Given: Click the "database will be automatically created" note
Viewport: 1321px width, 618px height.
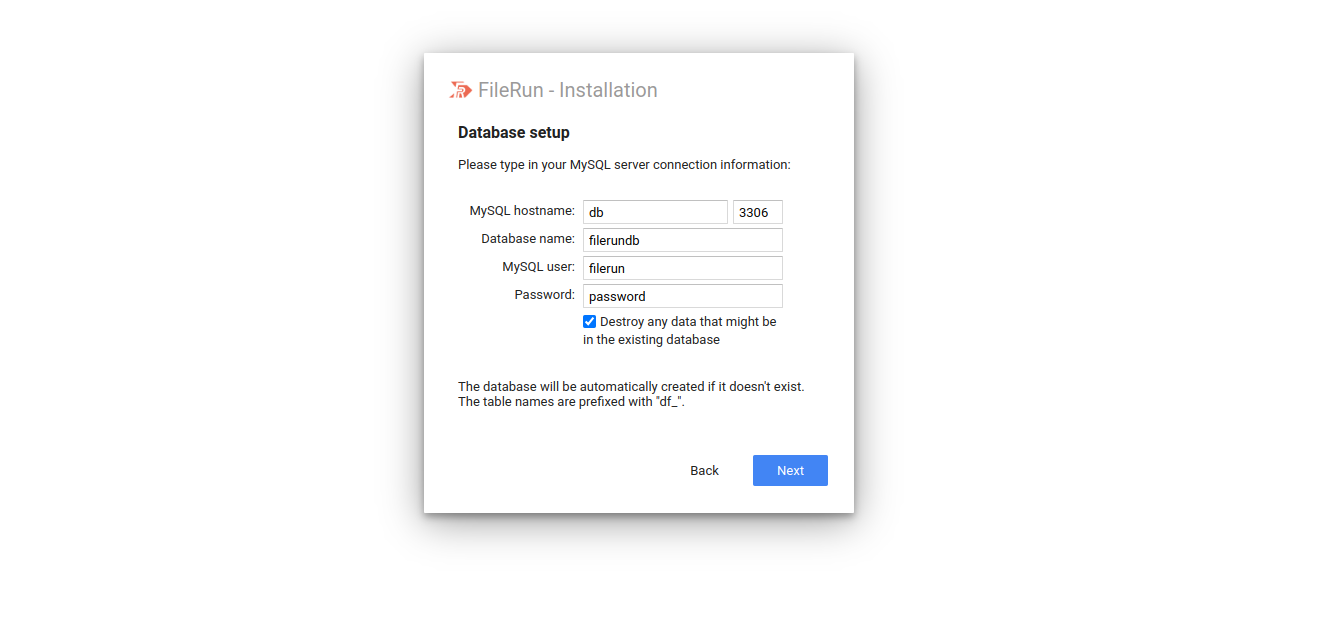Looking at the screenshot, I should pos(630,387).
